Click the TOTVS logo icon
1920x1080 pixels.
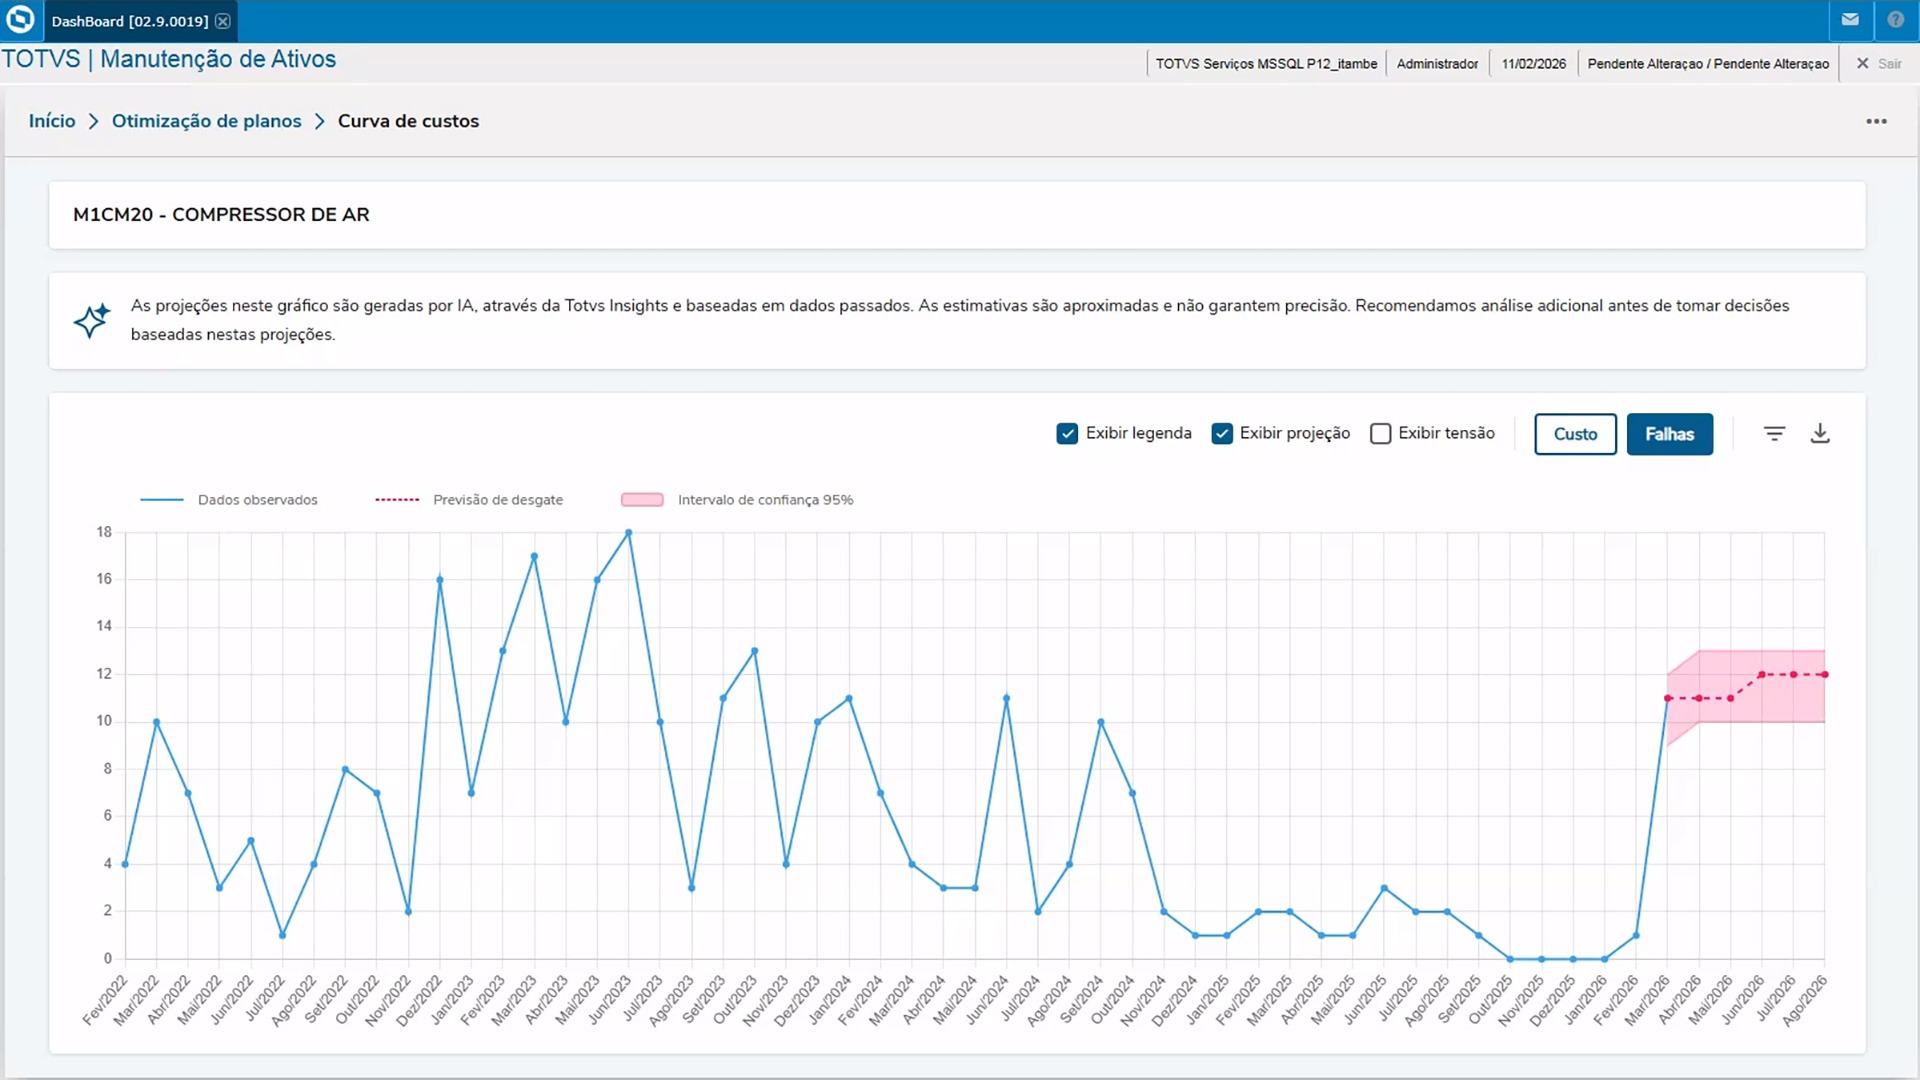20,20
